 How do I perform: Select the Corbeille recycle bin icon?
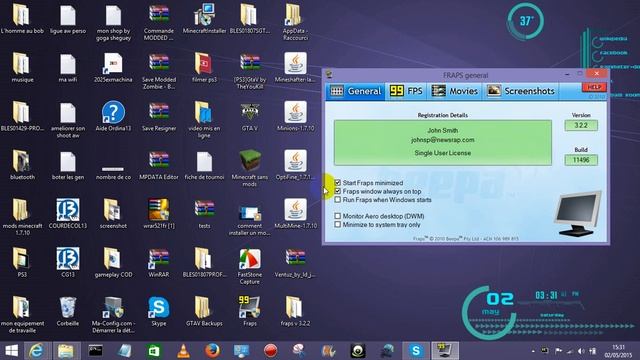[x=68, y=311]
